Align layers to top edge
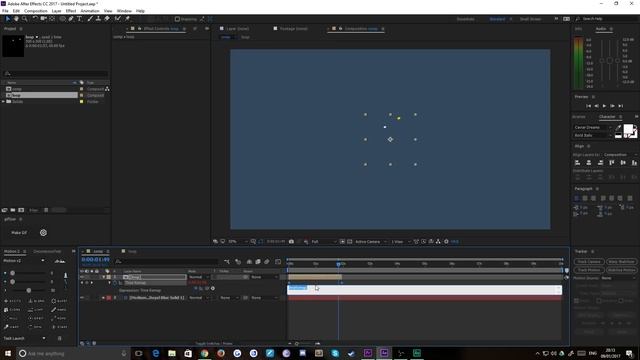This screenshot has height=360, width=640. (611, 162)
